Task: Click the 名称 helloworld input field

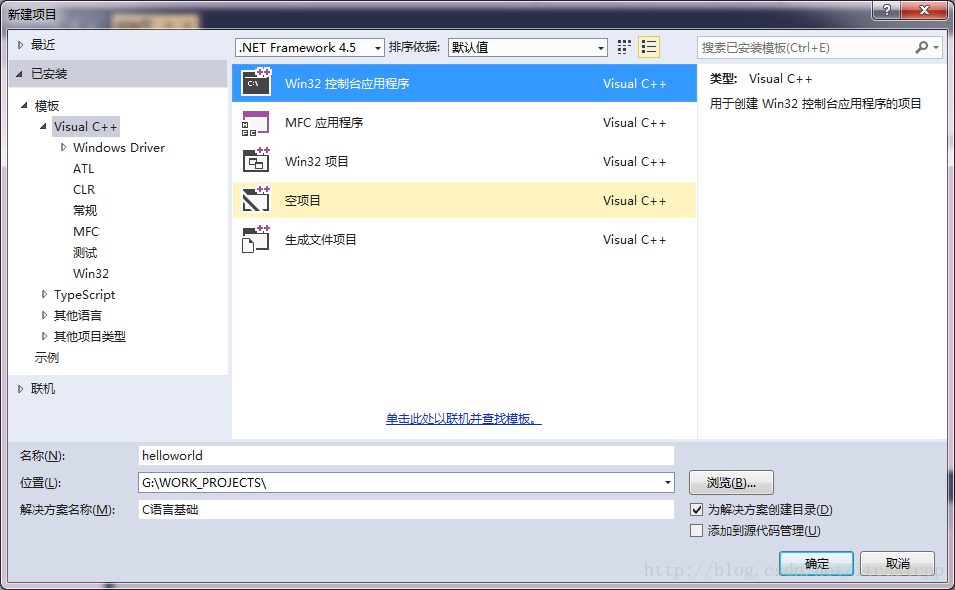Action: tap(406, 455)
